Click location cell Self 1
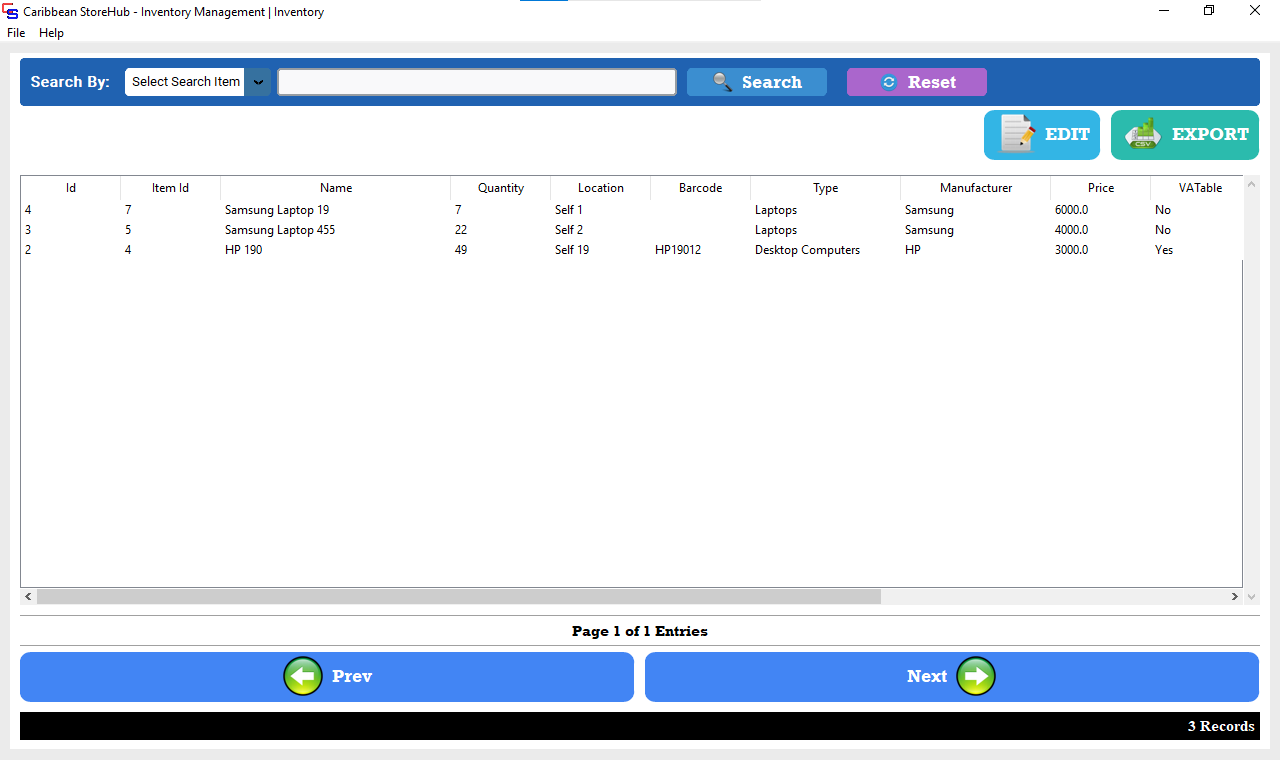The height and width of the screenshot is (760, 1280). [569, 210]
